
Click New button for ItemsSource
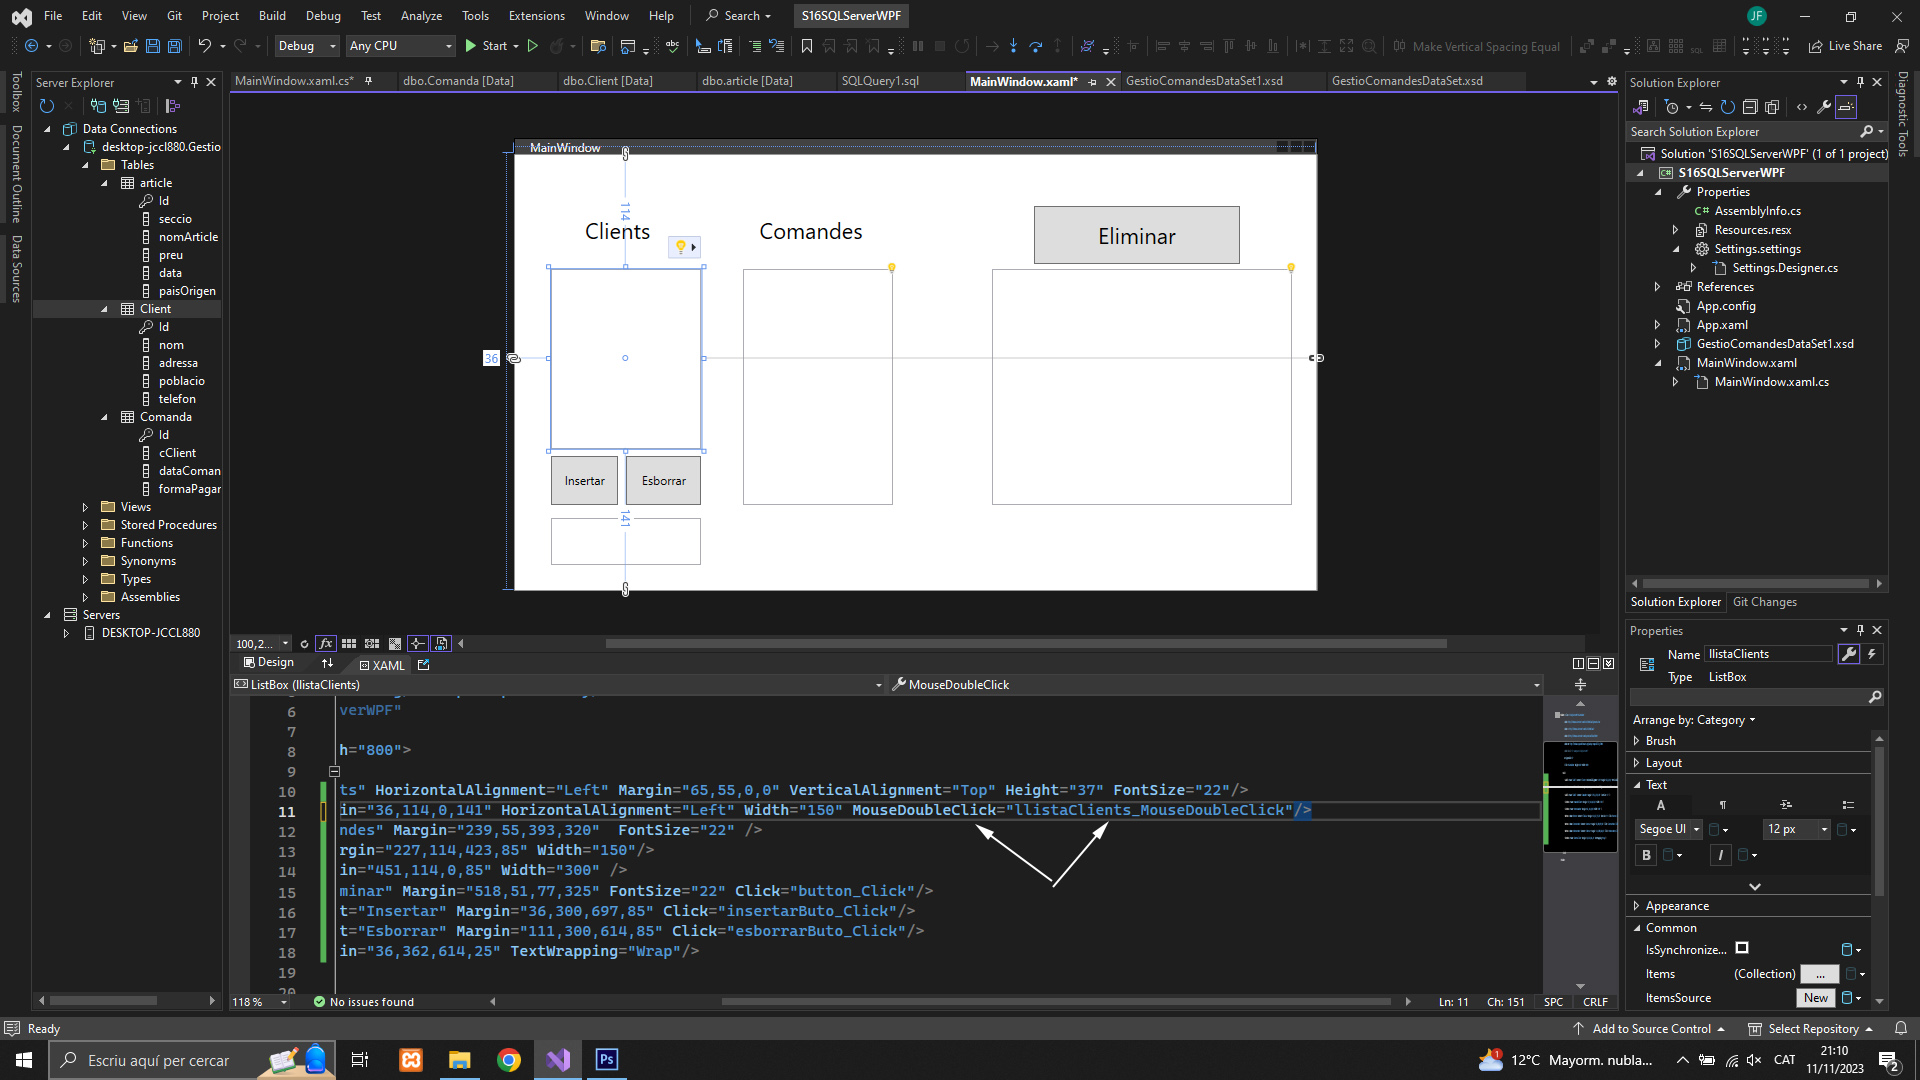[1816, 998]
